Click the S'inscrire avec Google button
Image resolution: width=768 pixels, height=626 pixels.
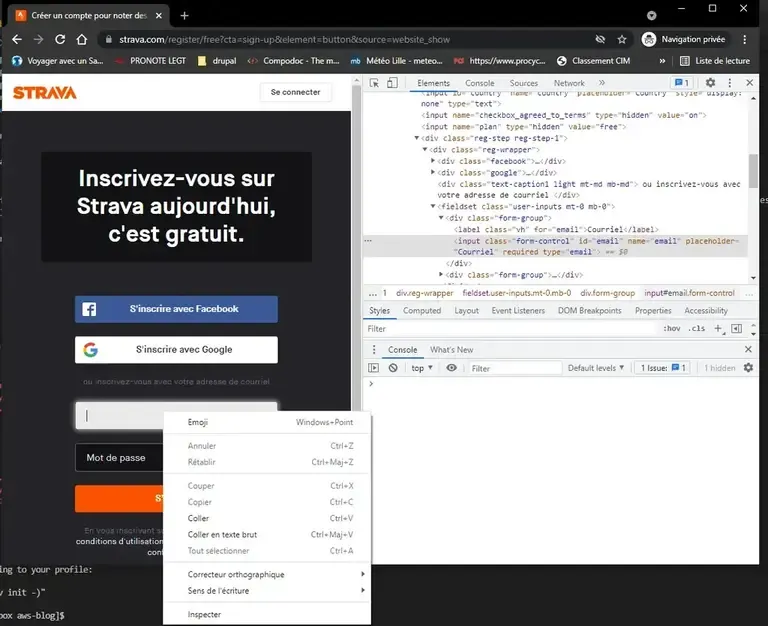pos(176,350)
